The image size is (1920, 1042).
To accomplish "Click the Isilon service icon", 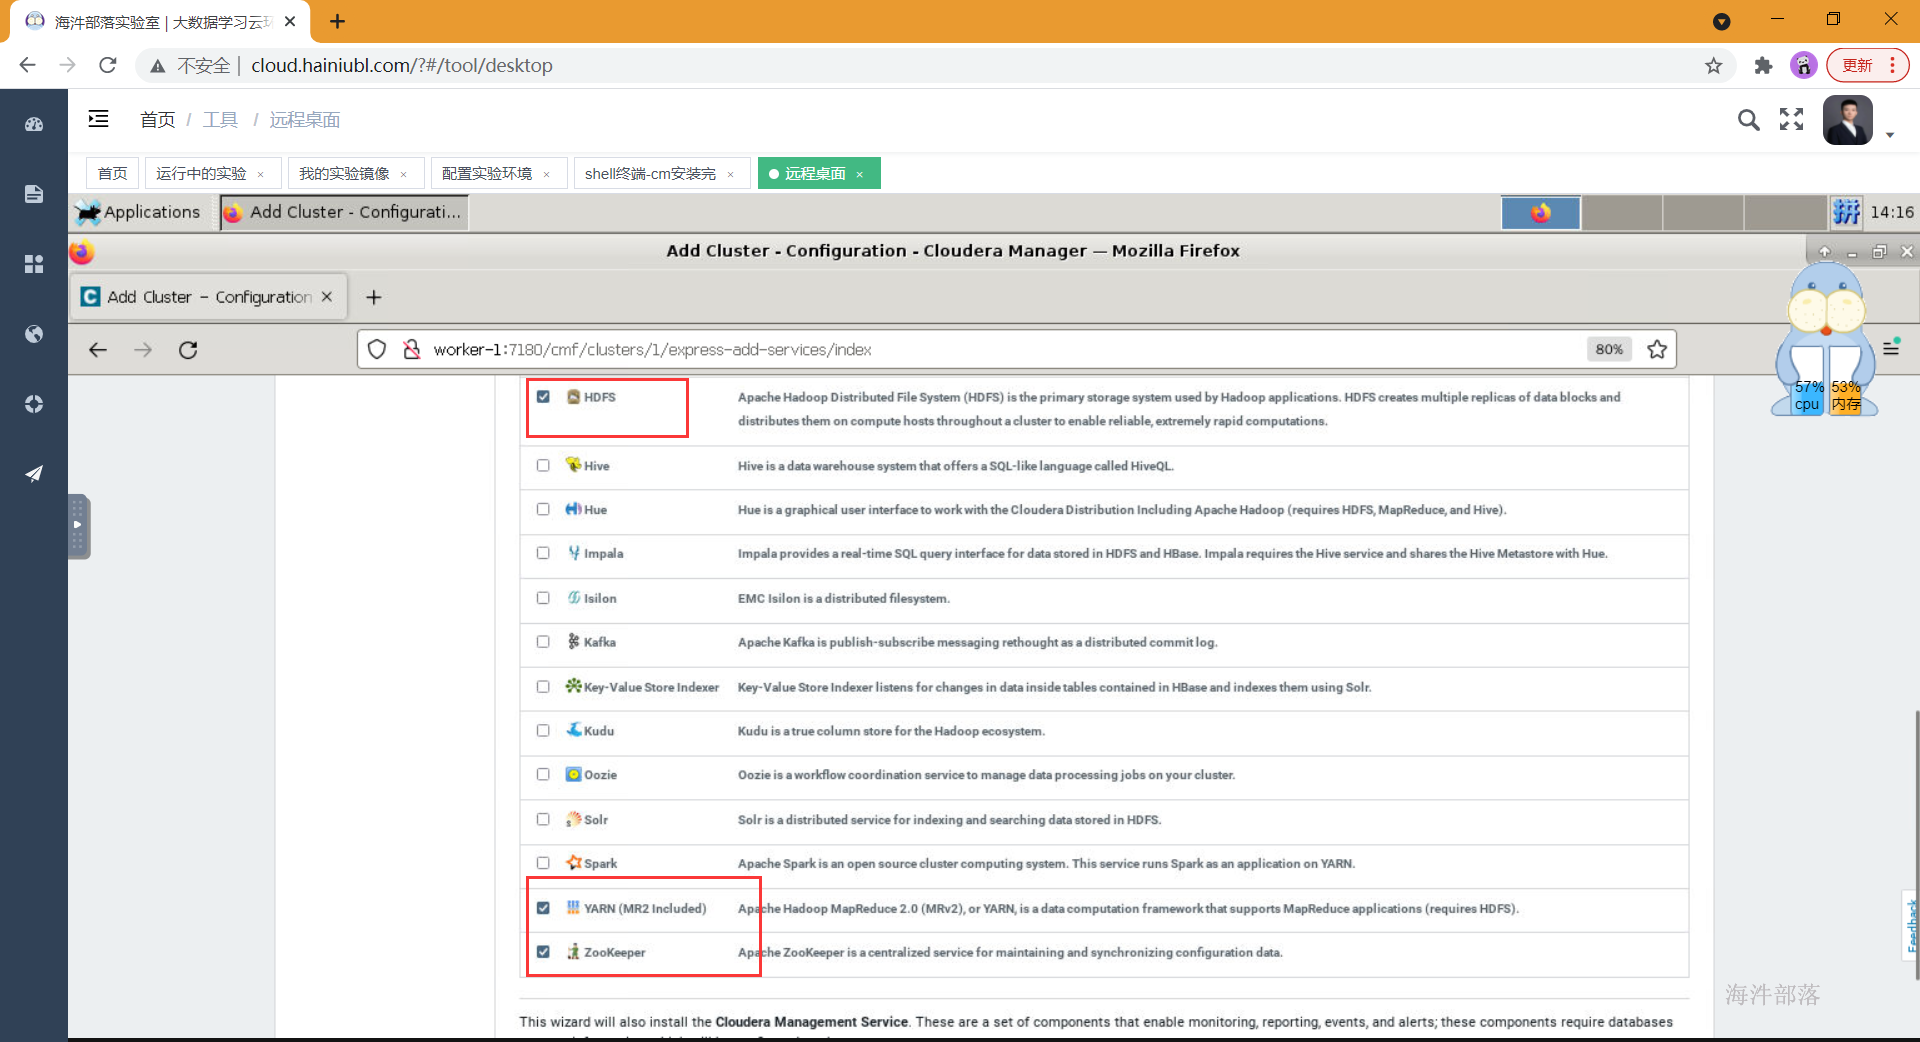I will 574,598.
